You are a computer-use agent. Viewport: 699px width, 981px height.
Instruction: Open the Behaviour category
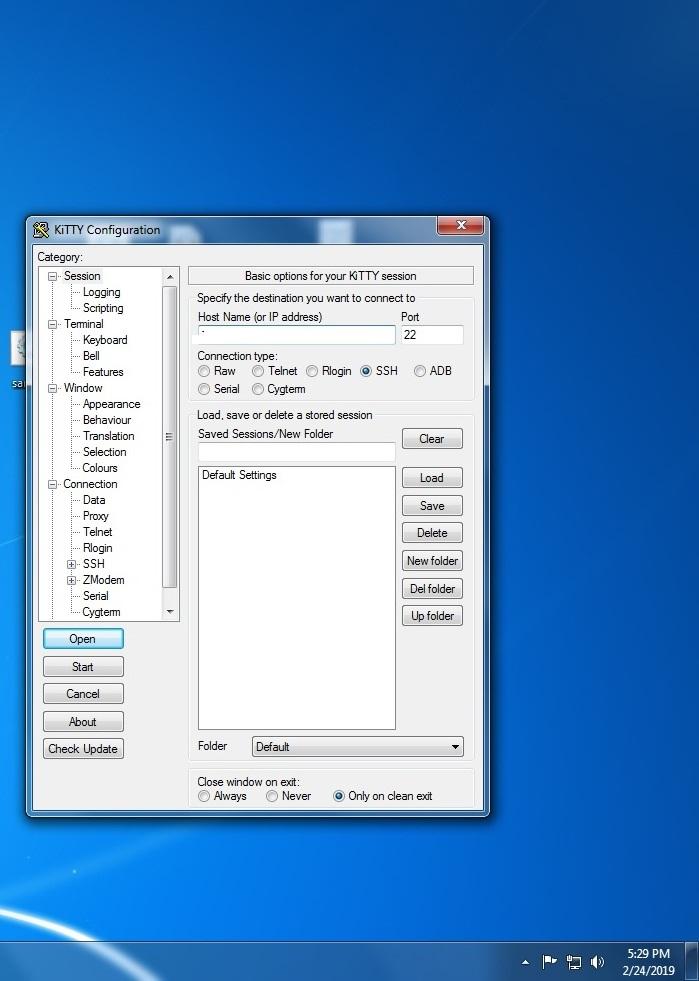tap(107, 420)
